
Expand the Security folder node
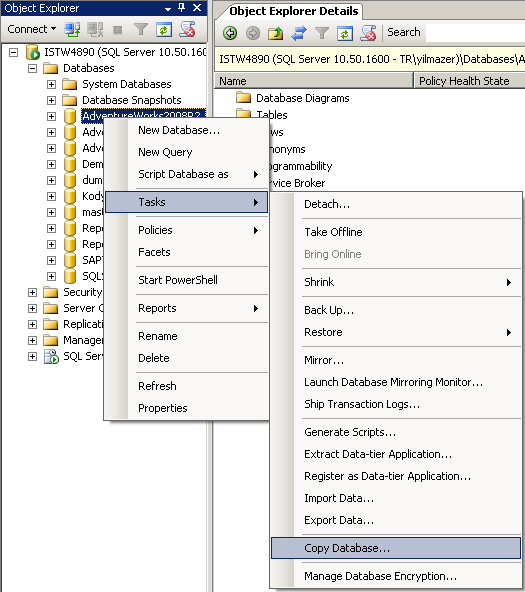pos(32,293)
